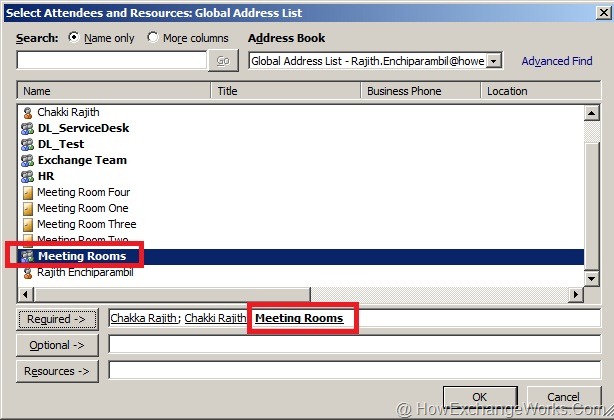Open the Advanced Find link
This screenshot has height=420, width=614.
[556, 61]
